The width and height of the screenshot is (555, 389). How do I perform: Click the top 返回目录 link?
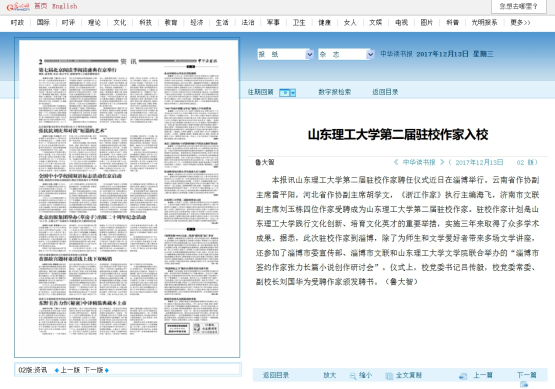(385, 92)
